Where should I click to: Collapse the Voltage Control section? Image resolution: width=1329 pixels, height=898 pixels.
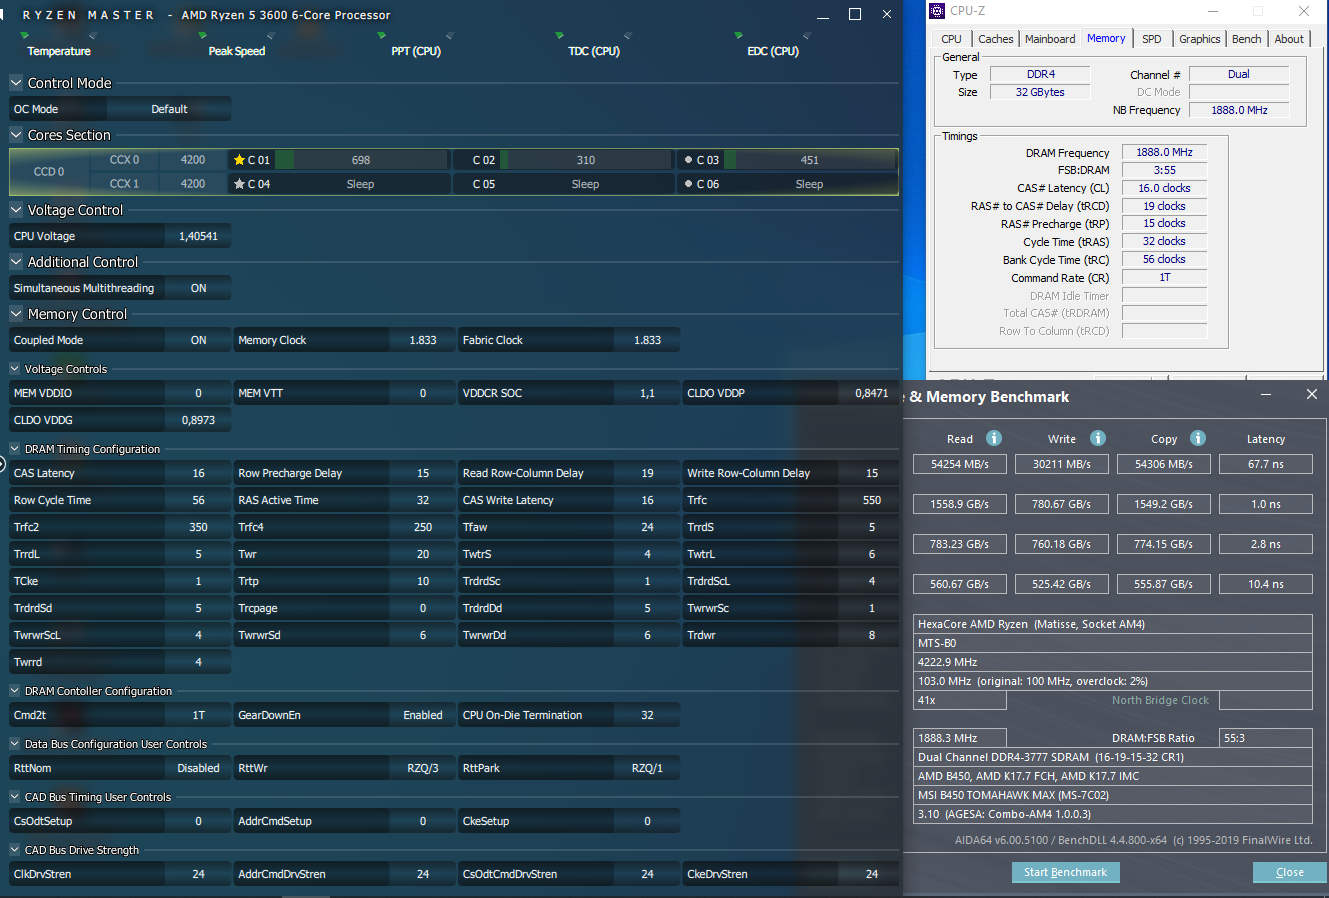16,210
